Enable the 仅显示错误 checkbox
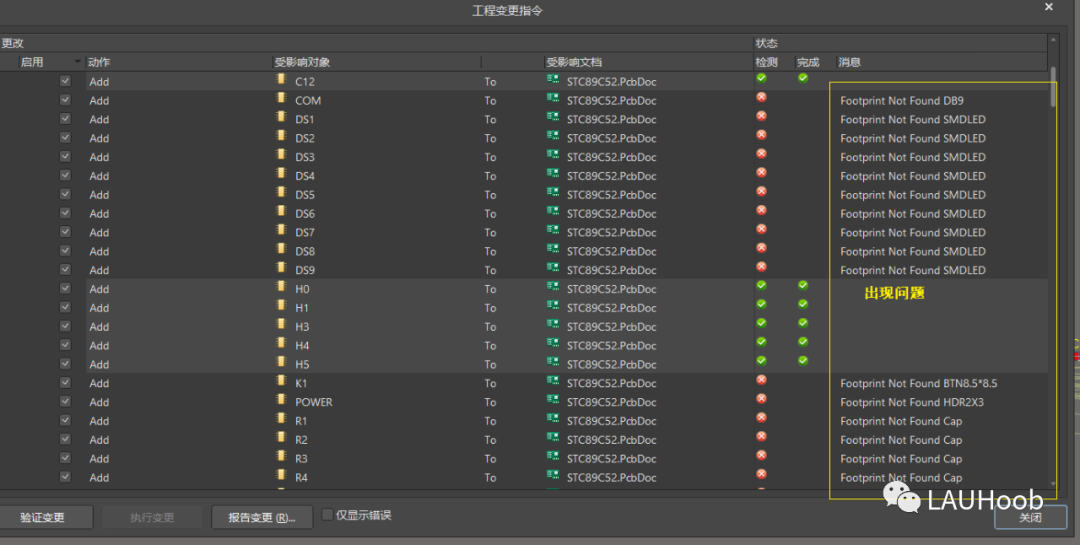The width and height of the screenshot is (1080, 545). point(328,515)
